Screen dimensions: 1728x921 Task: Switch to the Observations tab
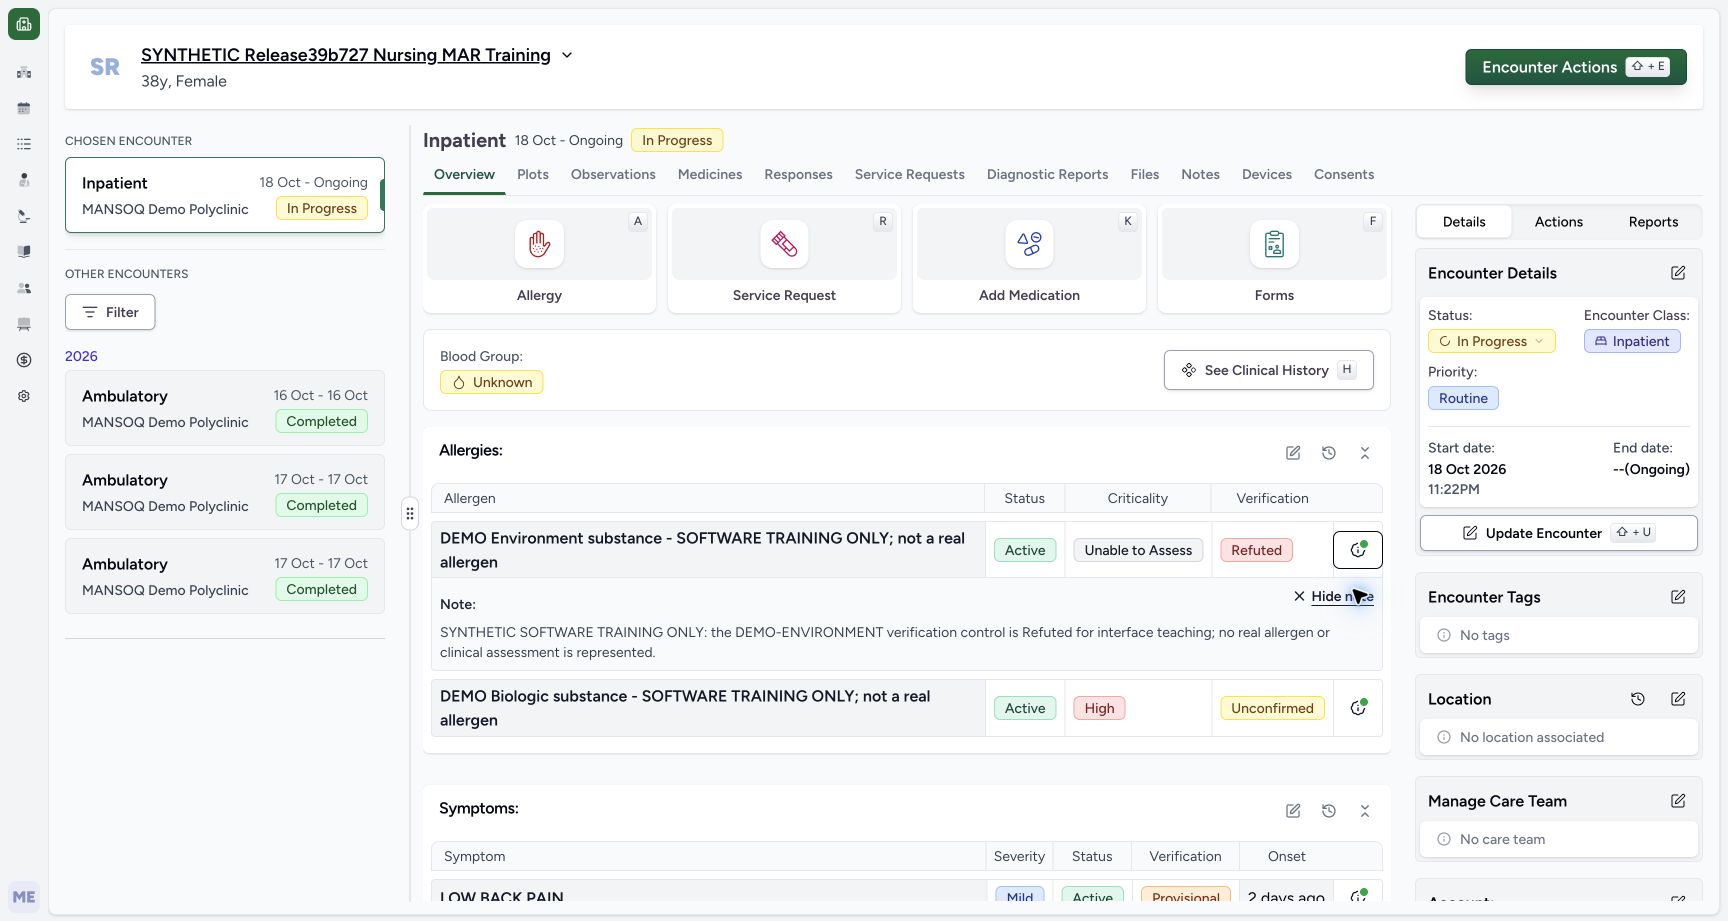point(613,174)
